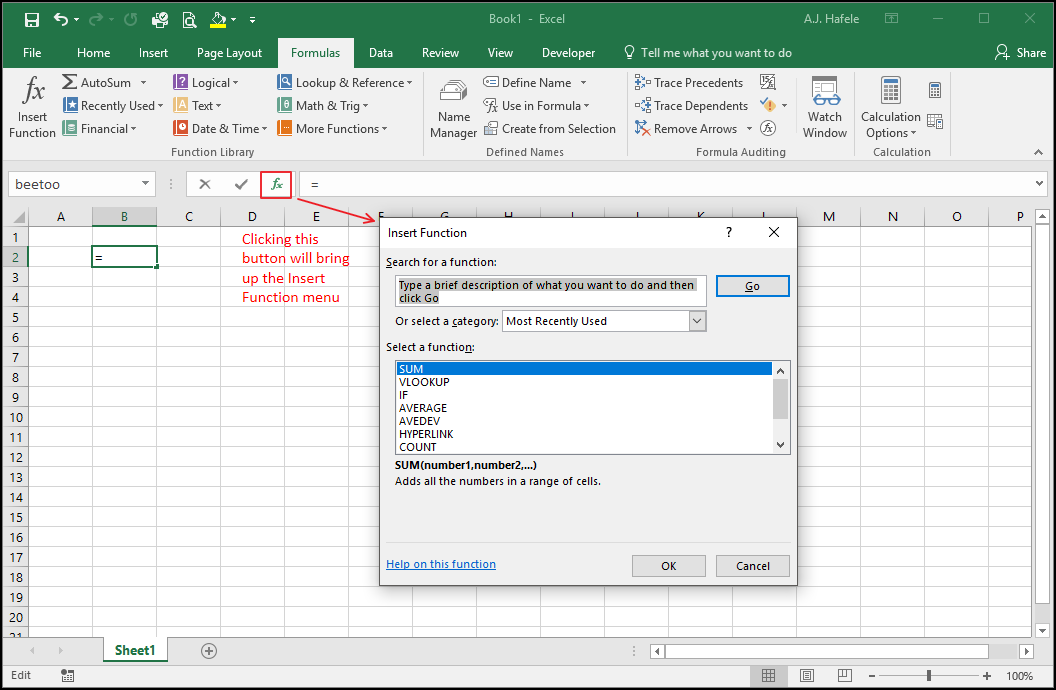The image size is (1056, 690).
Task: Expand the formula bar with chevron
Action: point(1039,183)
